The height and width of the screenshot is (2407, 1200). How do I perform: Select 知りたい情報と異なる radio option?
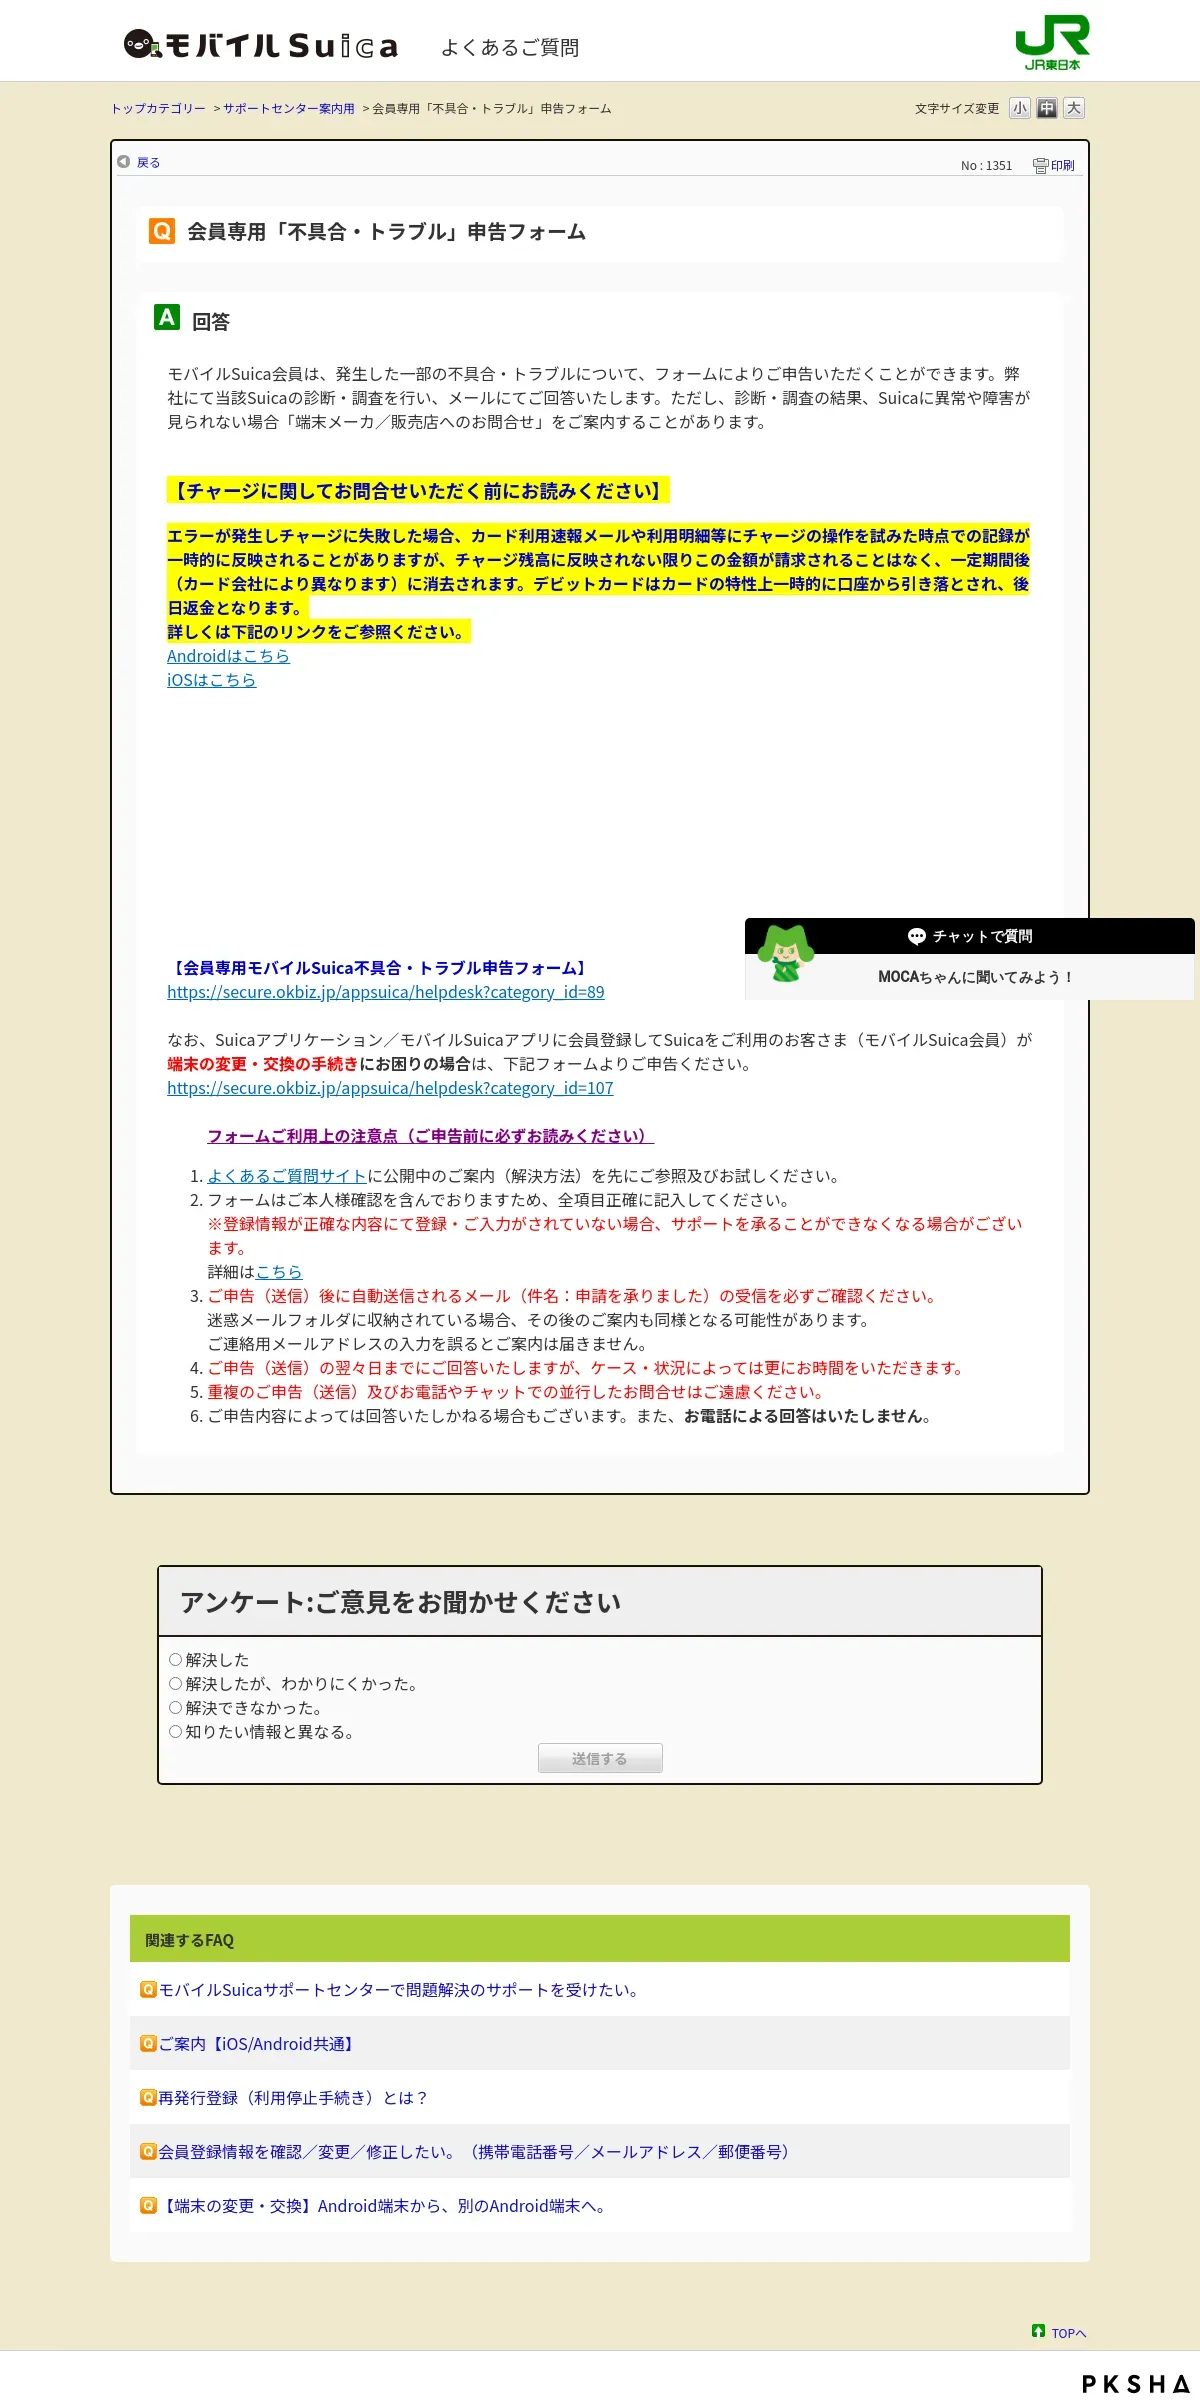(175, 1731)
